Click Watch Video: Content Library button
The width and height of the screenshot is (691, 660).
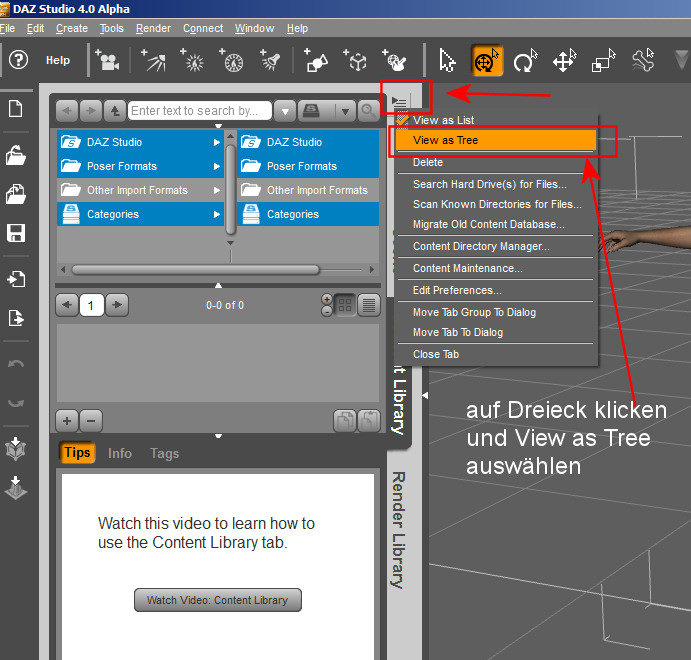tap(218, 600)
